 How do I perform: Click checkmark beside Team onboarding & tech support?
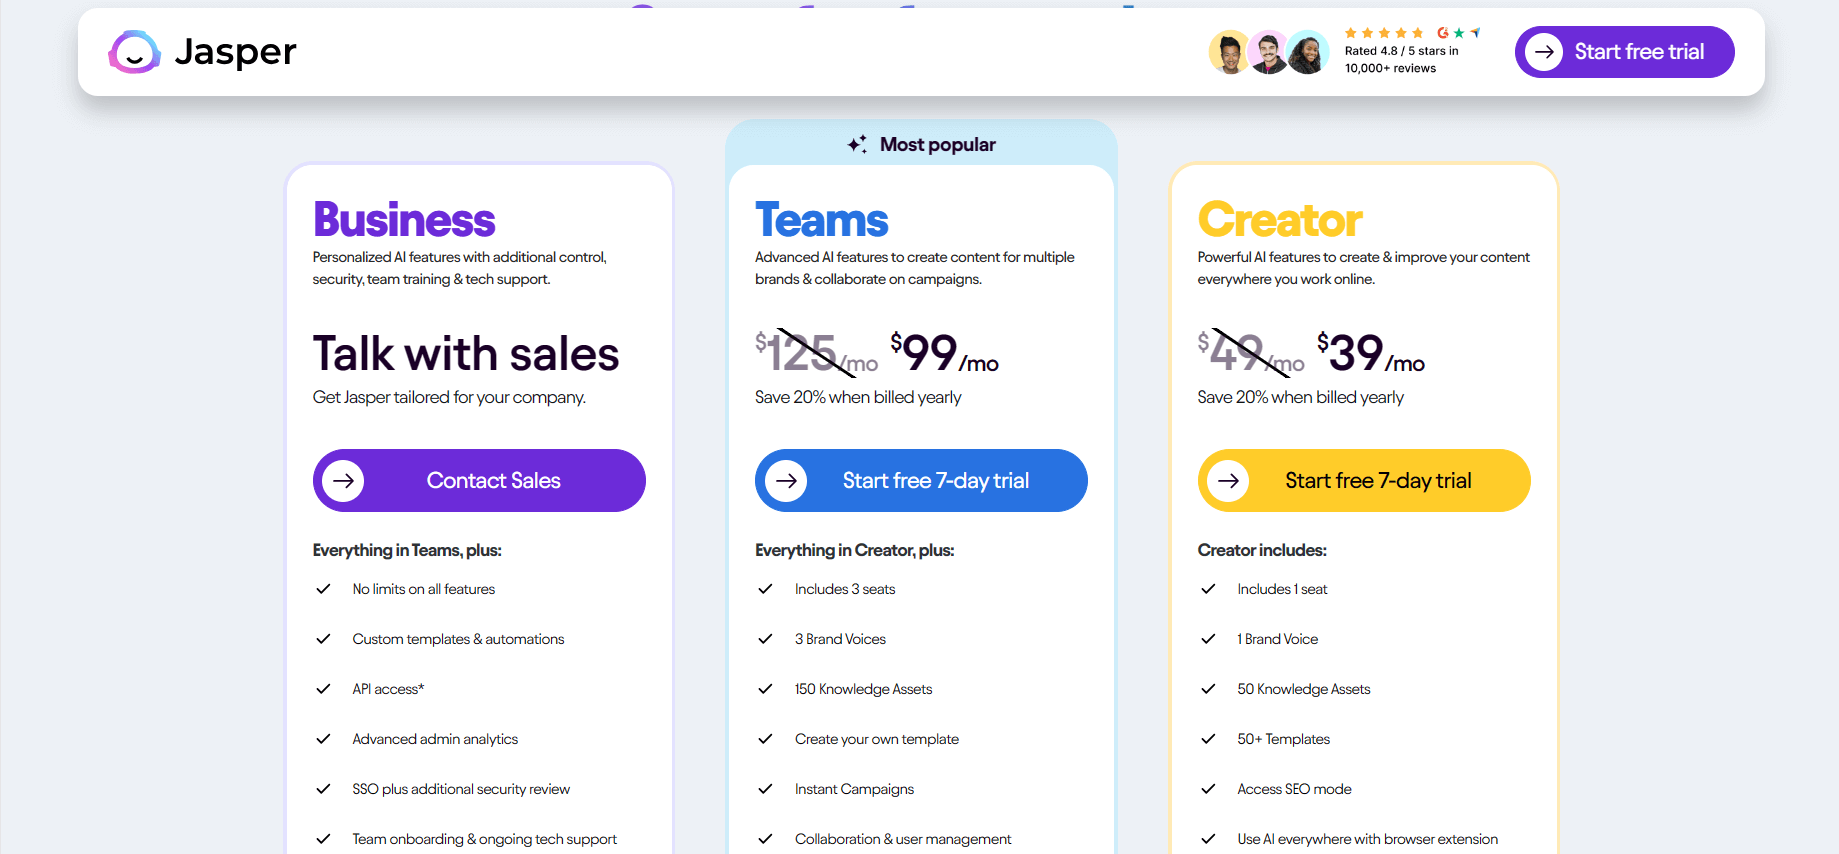click(323, 839)
